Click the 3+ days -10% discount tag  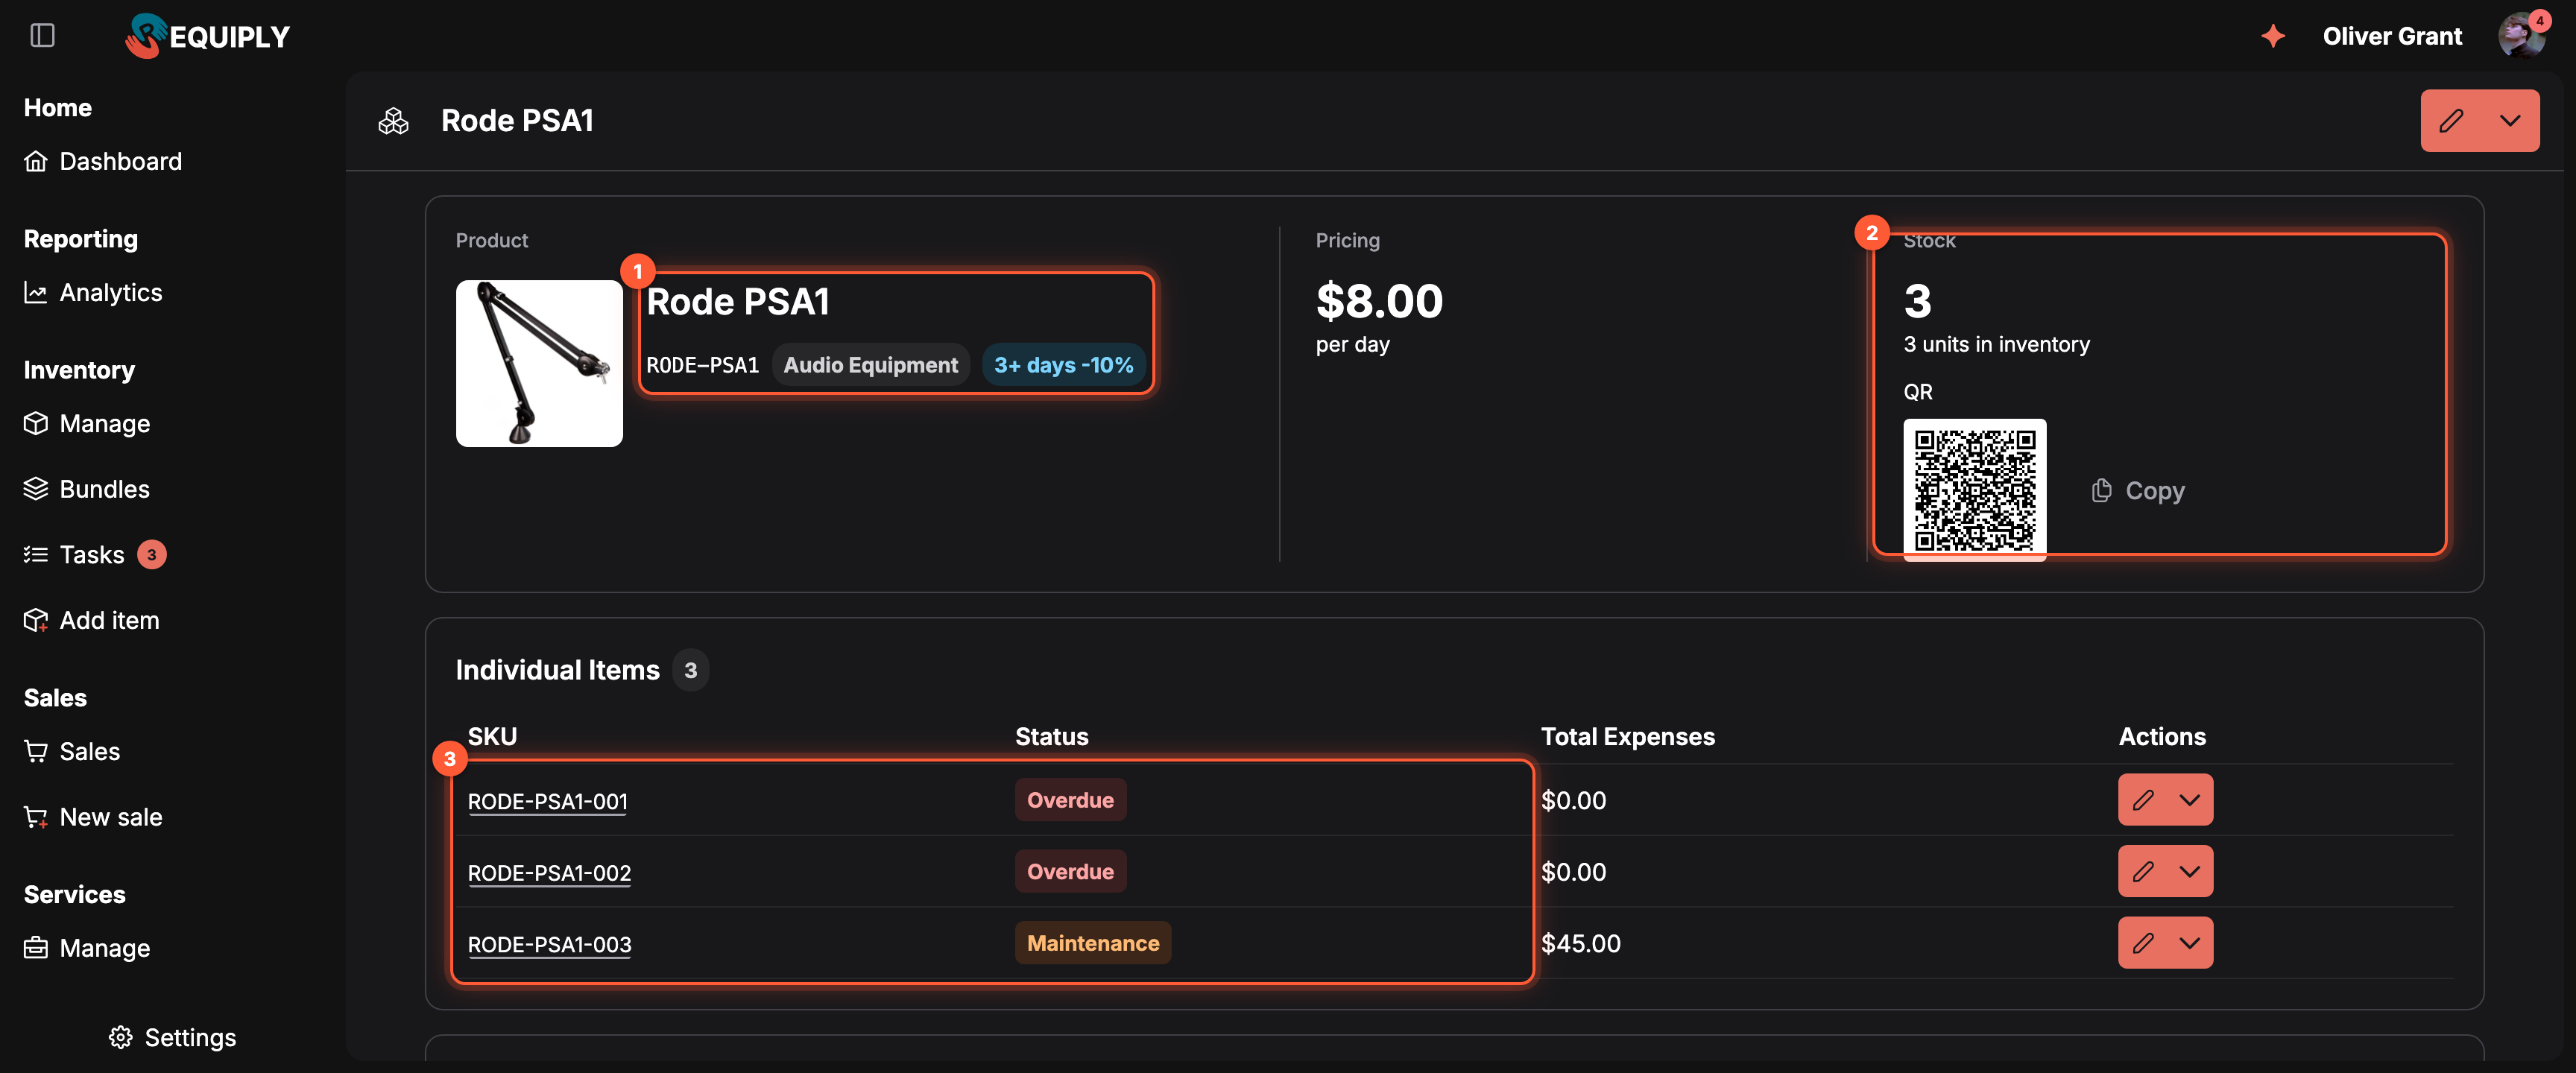click(1064, 365)
